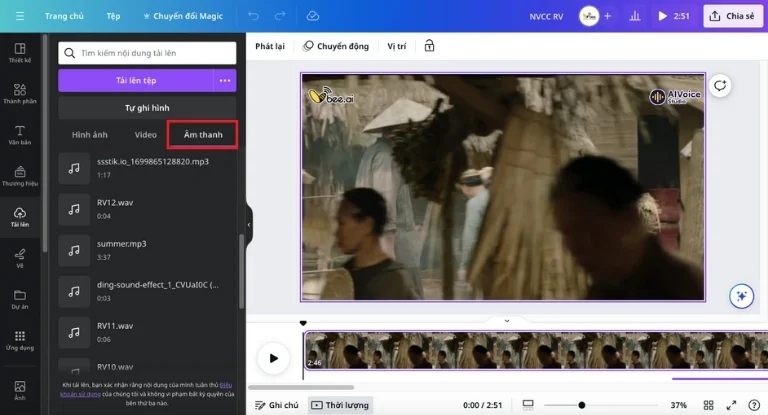Open the analytics bar chart icon
The image size is (768, 415).
coord(635,16)
